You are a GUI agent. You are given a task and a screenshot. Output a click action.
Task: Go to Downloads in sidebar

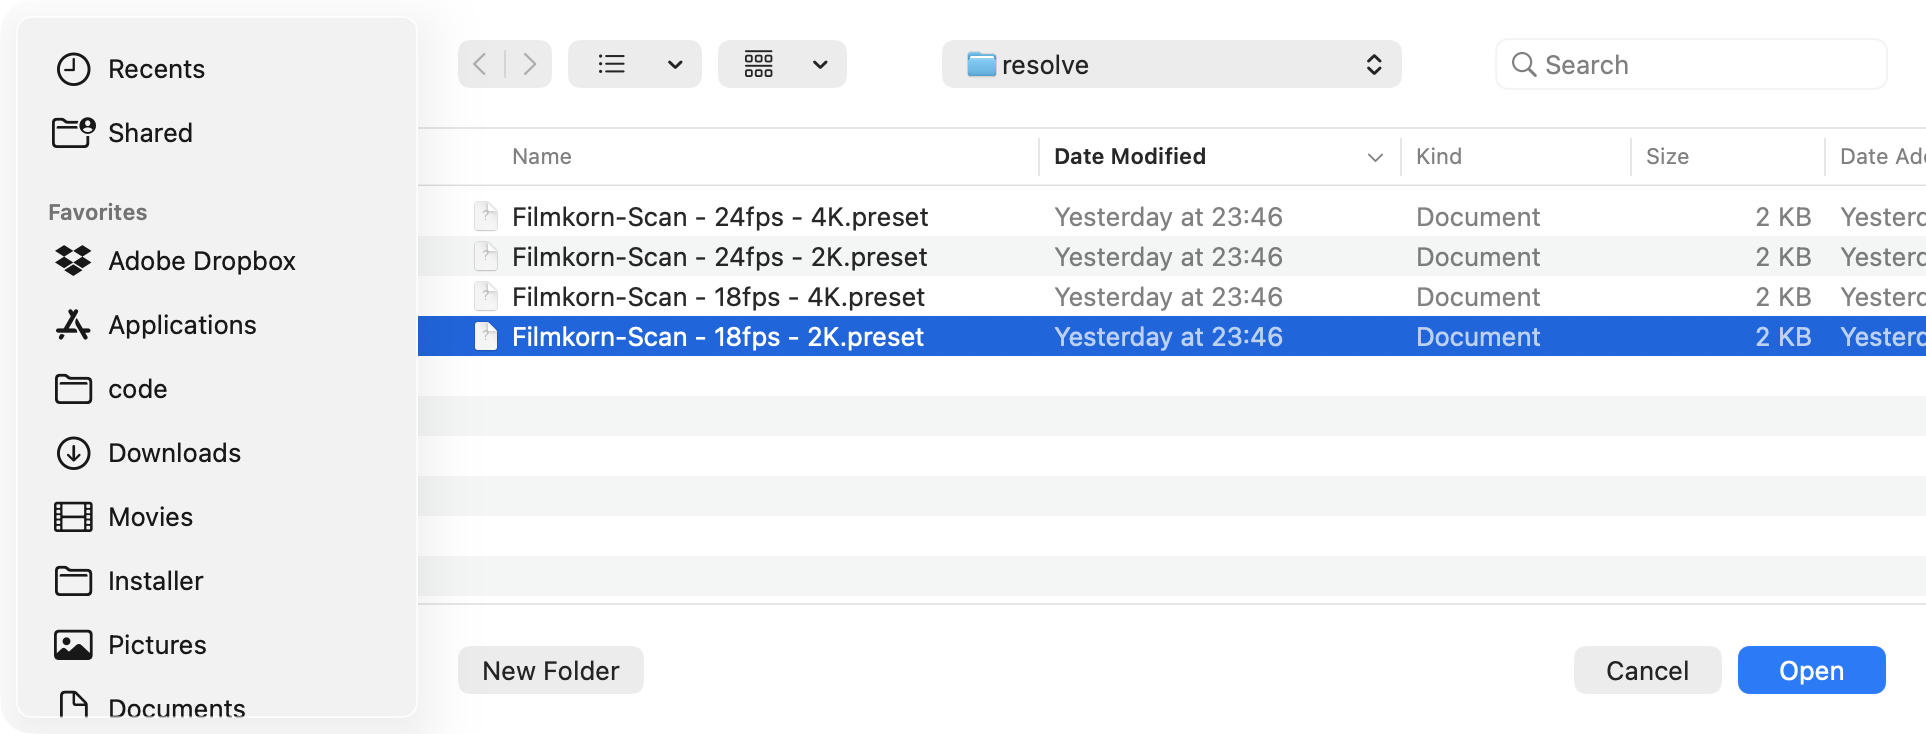(x=148, y=453)
